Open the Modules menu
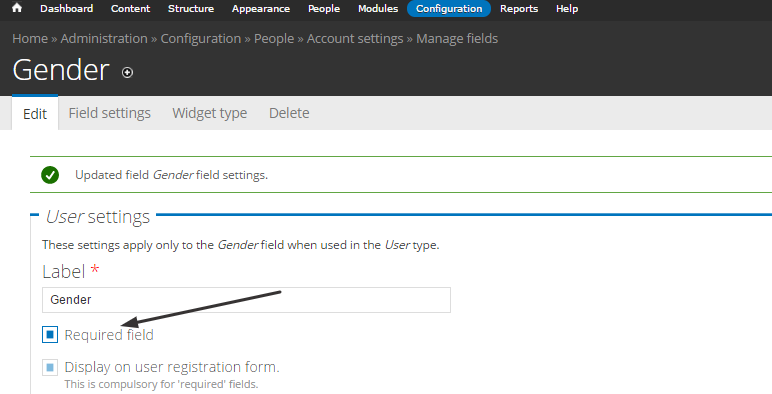772x394 pixels. pyautogui.click(x=378, y=8)
